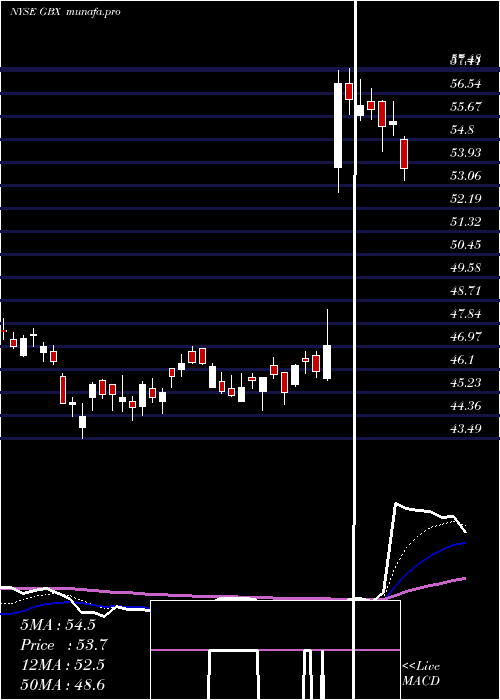Click the MACD histogram panel
Image resolution: width=500 pixels, height=700 pixels.
[275, 650]
